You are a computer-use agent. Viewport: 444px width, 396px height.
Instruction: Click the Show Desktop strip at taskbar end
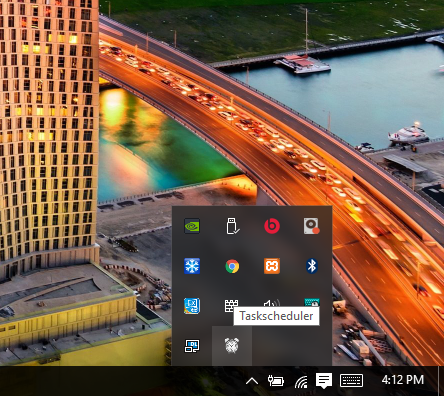[441, 381]
